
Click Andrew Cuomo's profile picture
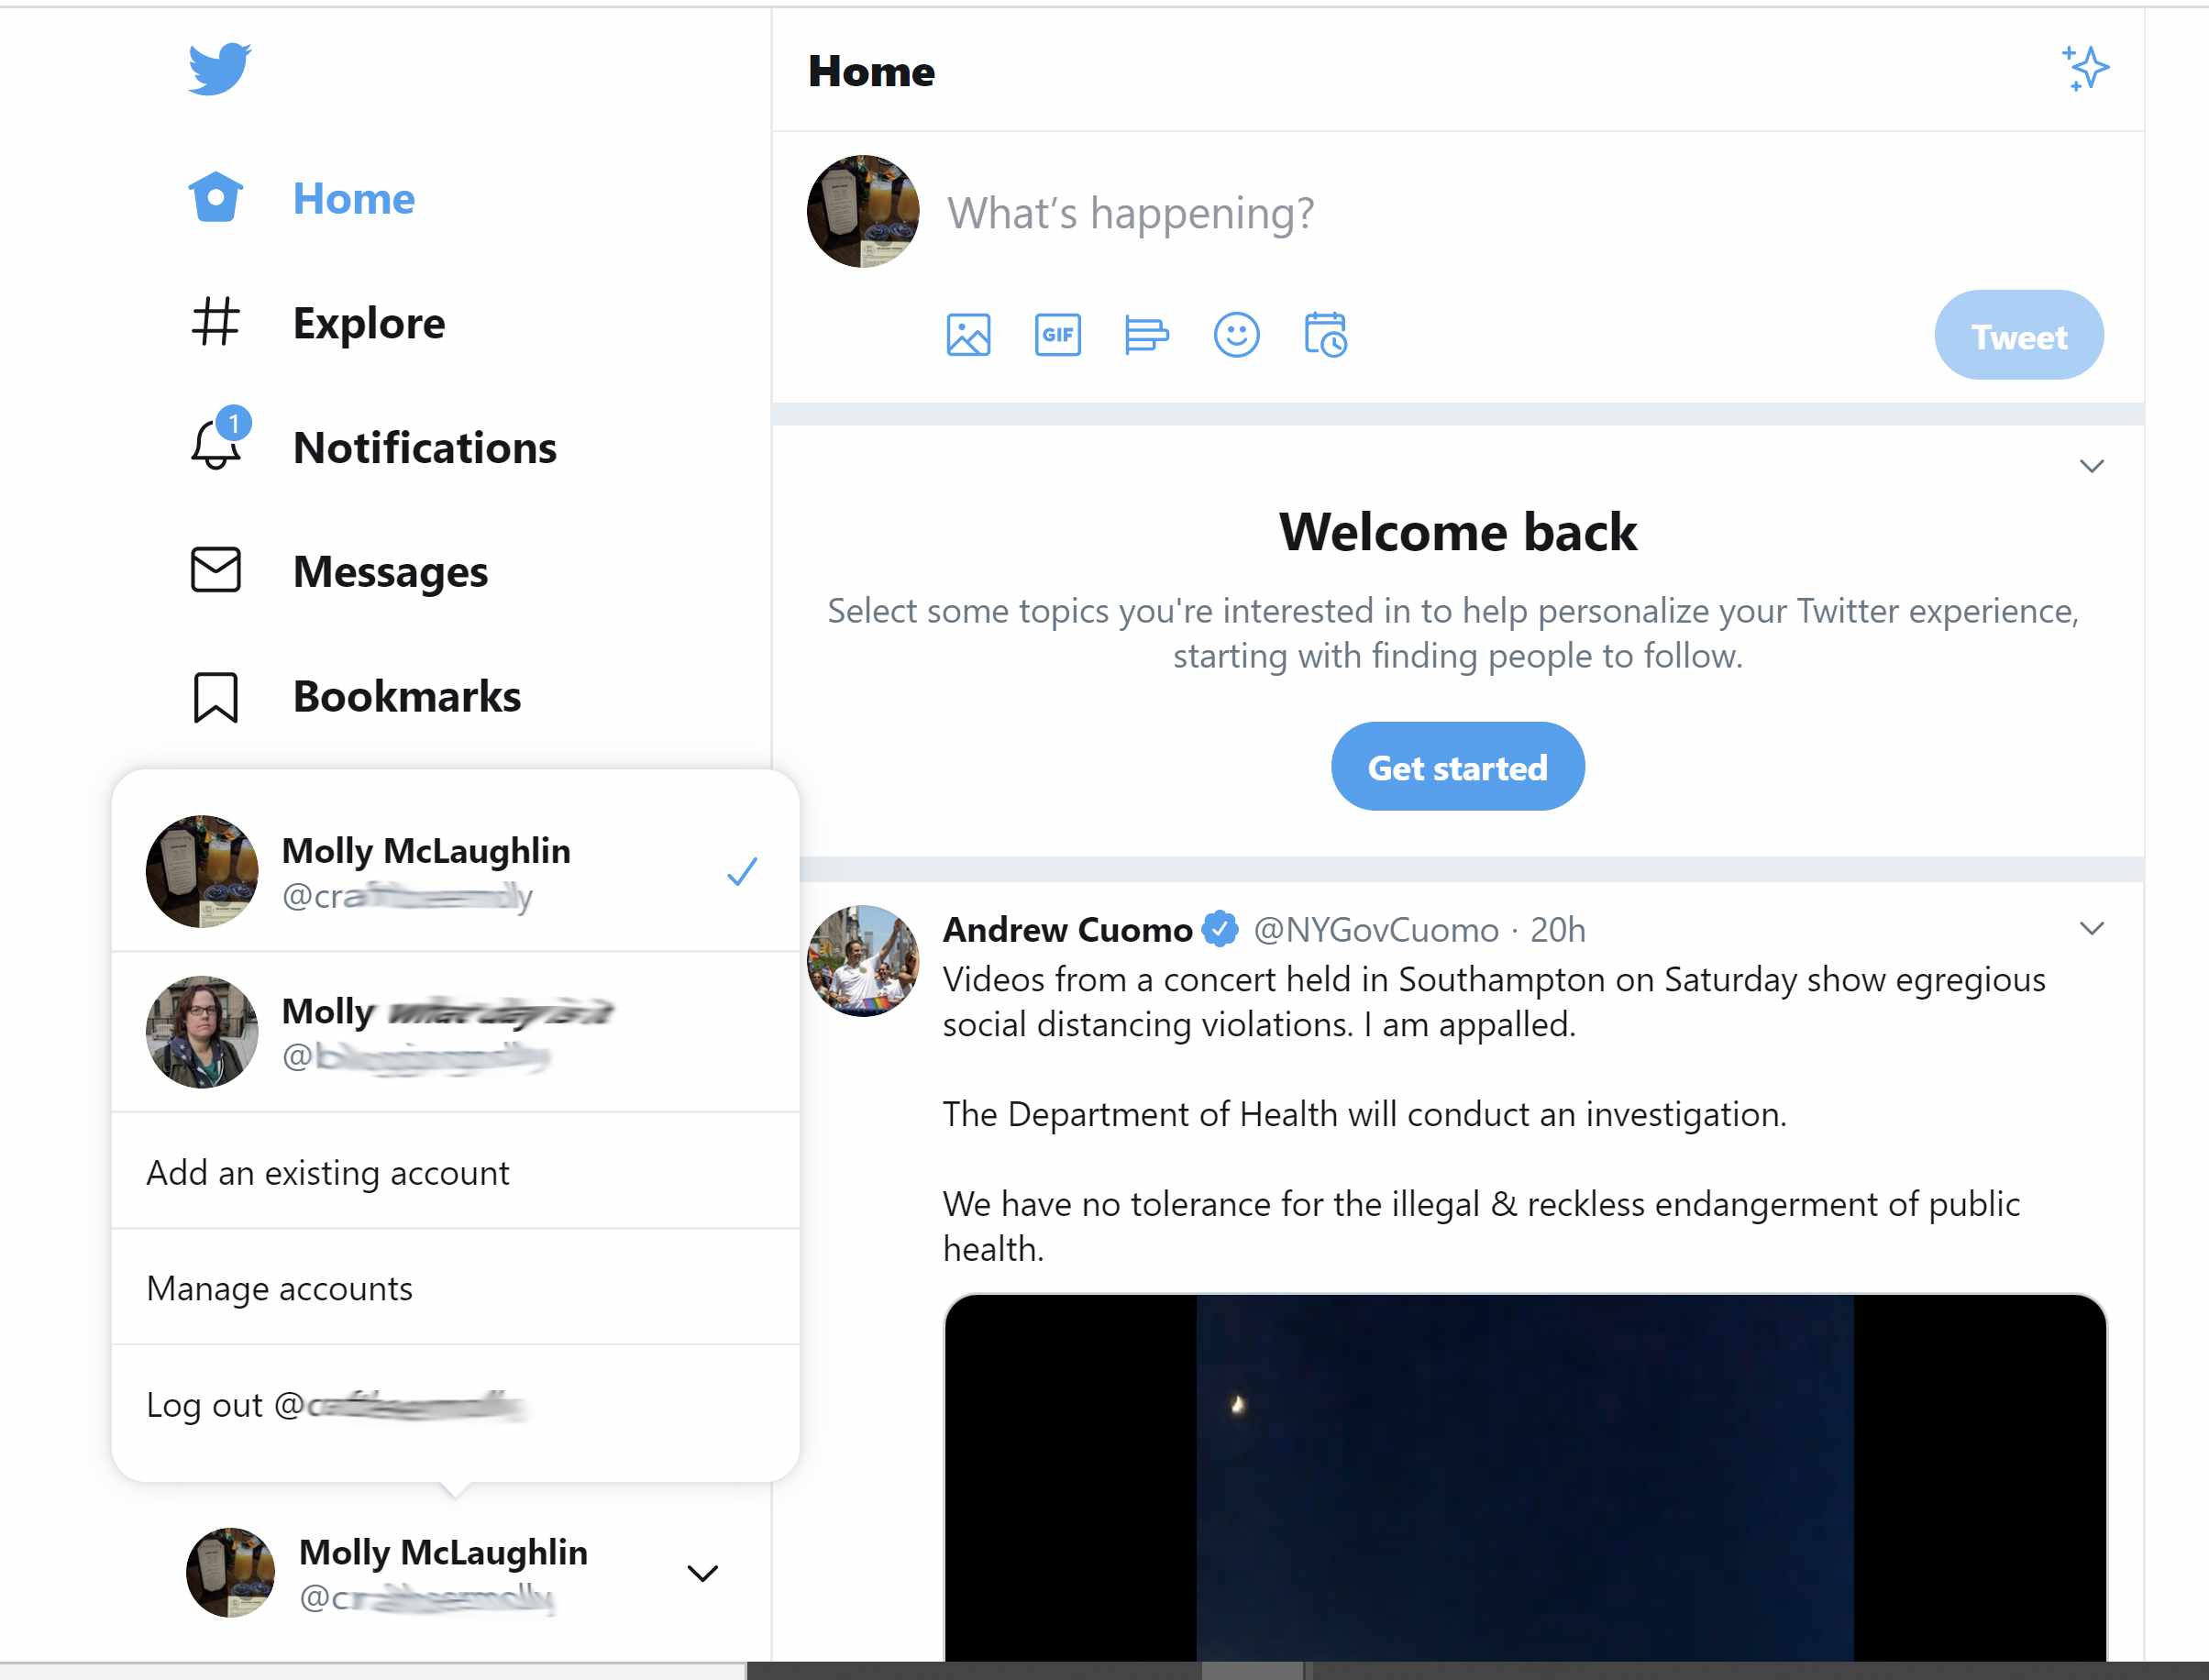[x=862, y=961]
